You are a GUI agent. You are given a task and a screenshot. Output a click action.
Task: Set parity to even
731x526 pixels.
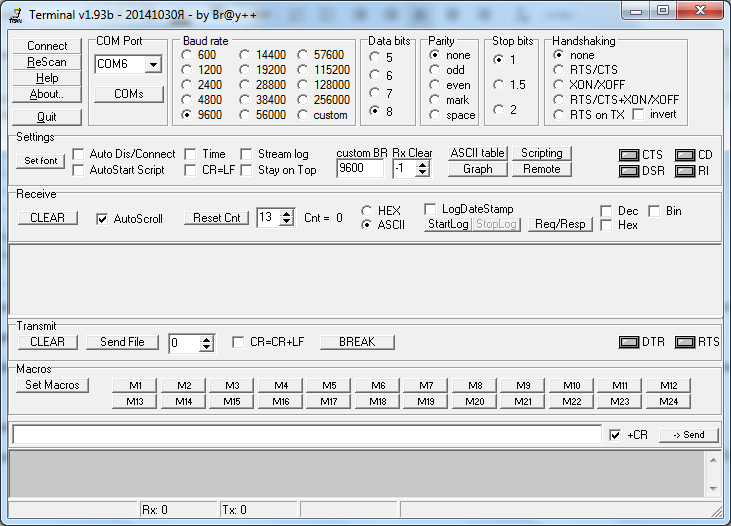[x=434, y=85]
